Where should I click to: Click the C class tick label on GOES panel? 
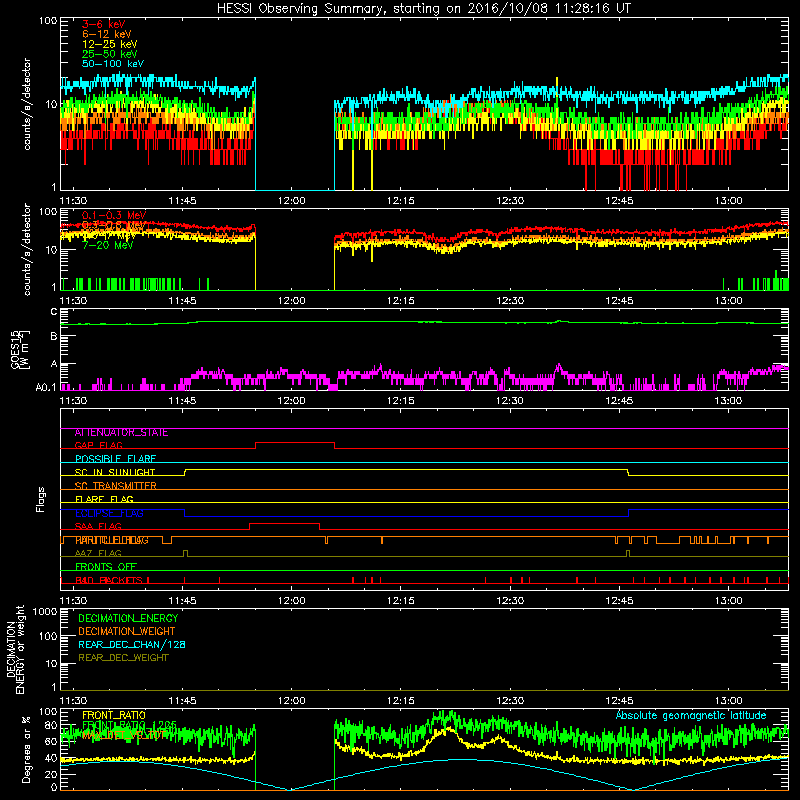click(x=54, y=312)
